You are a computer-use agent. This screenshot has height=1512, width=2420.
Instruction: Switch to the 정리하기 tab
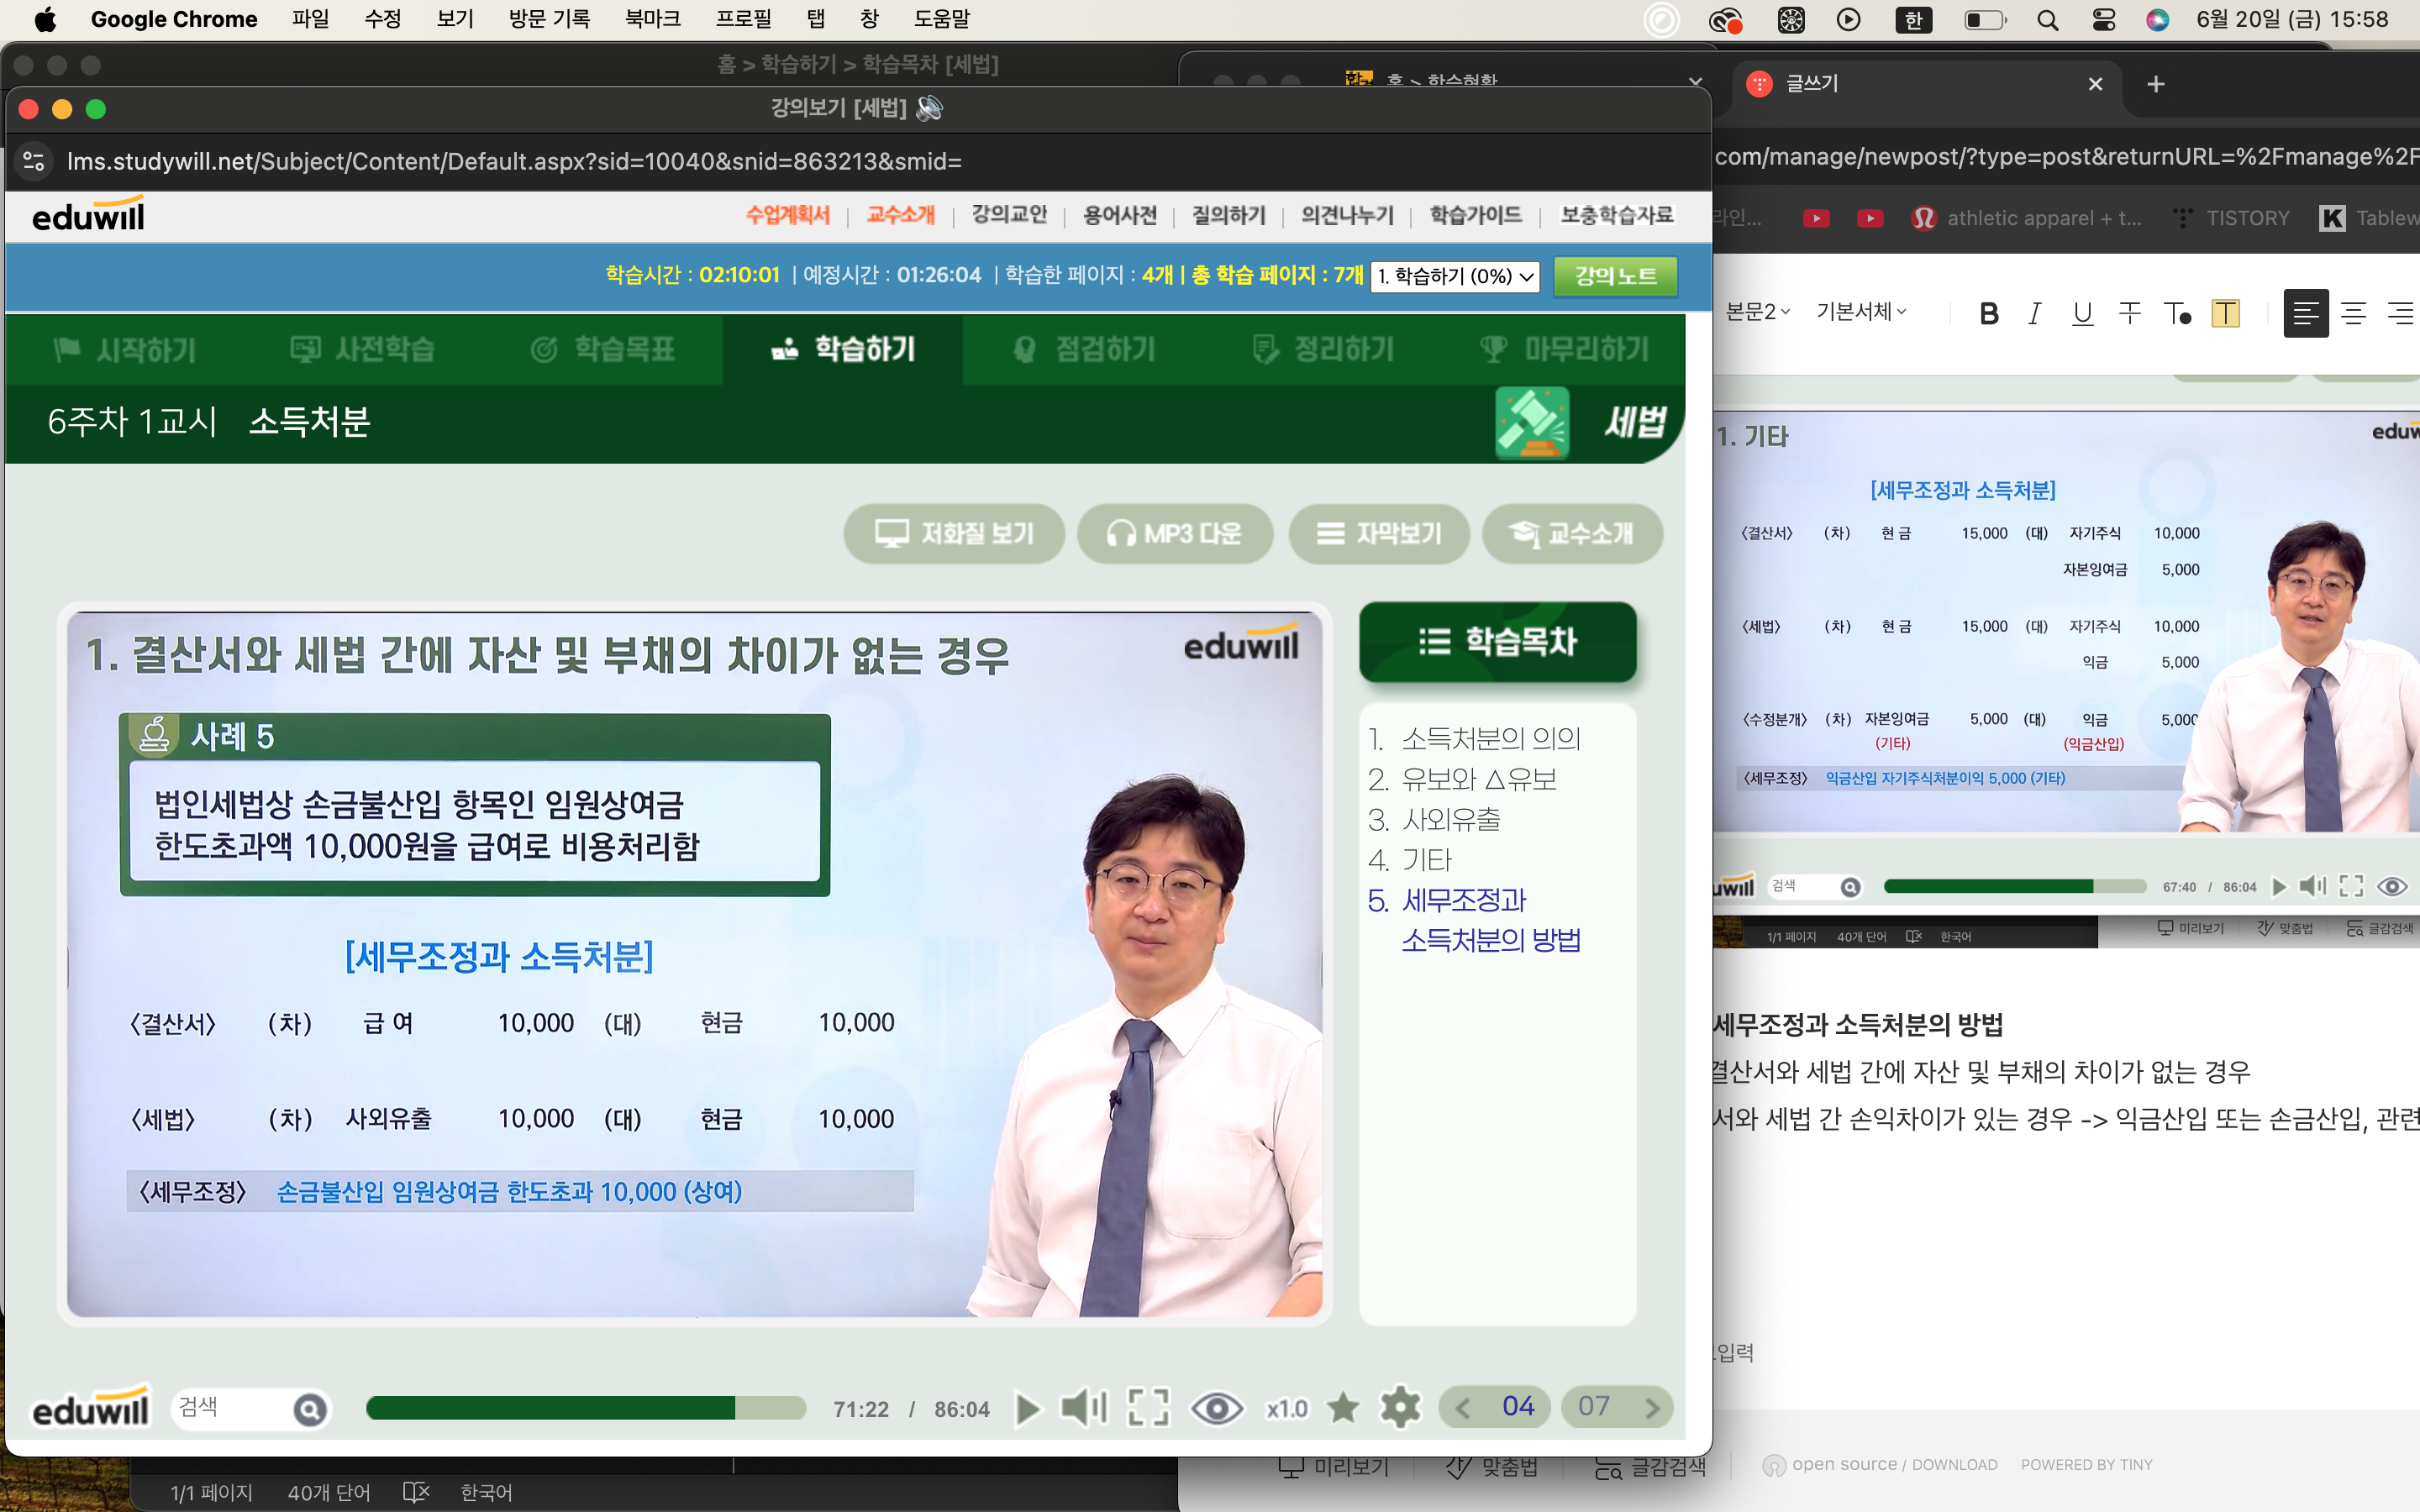1323,349
